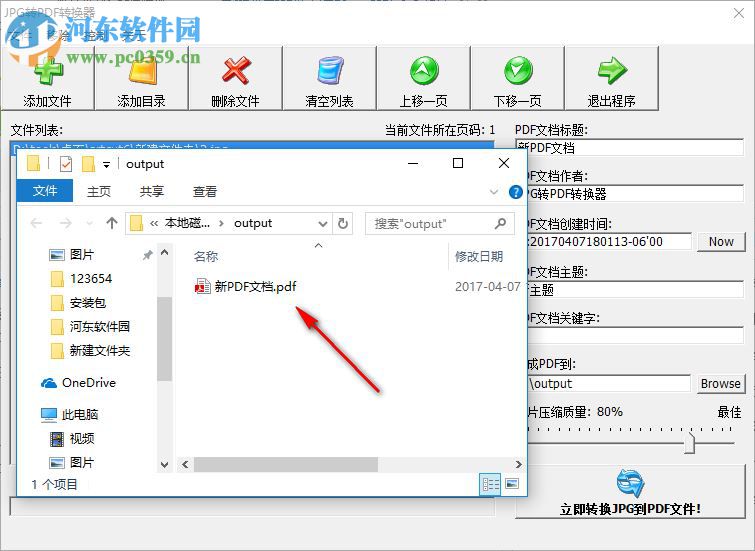The width and height of the screenshot is (755, 551).
Task: Adjust the 压缩质量 slider thumb
Action: pos(690,443)
